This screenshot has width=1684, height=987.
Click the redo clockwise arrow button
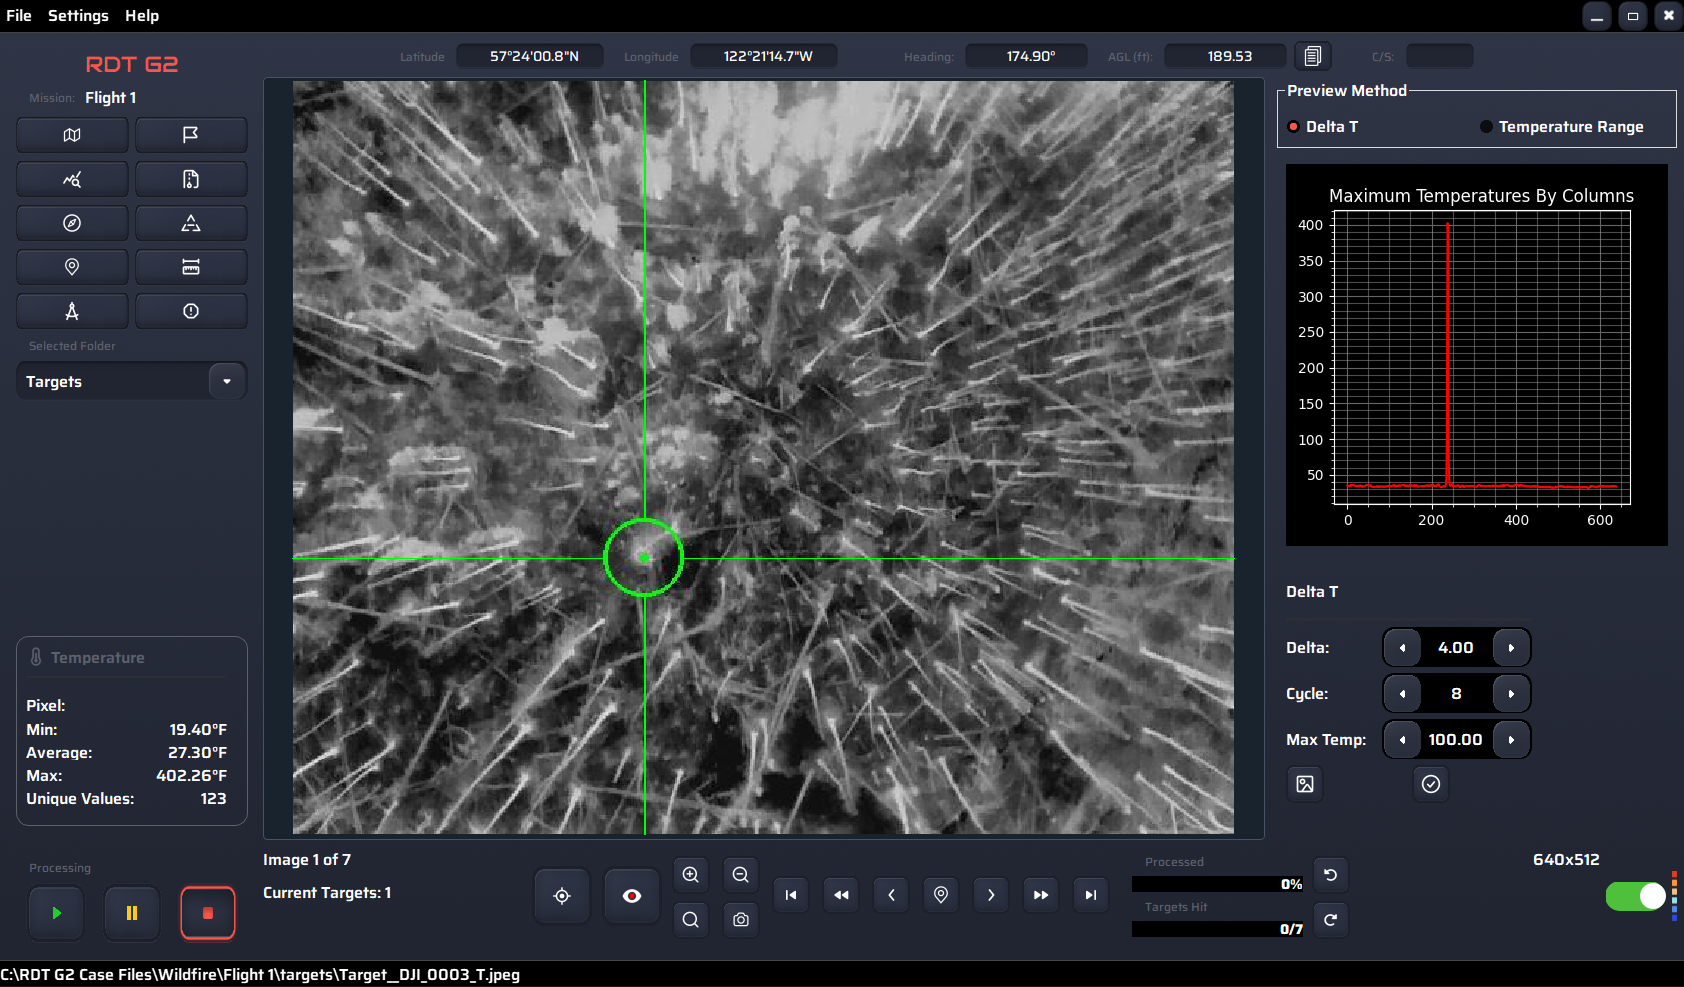(1331, 920)
